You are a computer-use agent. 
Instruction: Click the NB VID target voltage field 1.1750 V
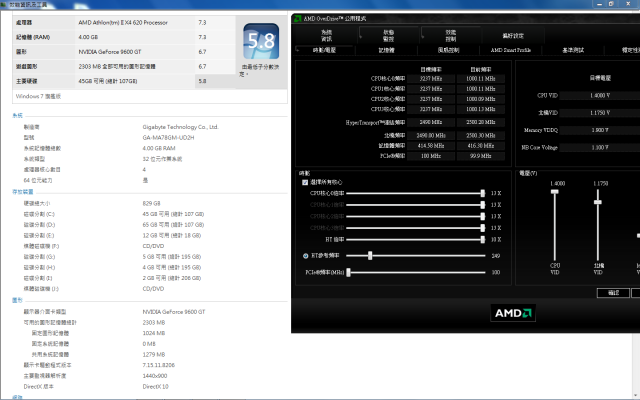[600, 113]
